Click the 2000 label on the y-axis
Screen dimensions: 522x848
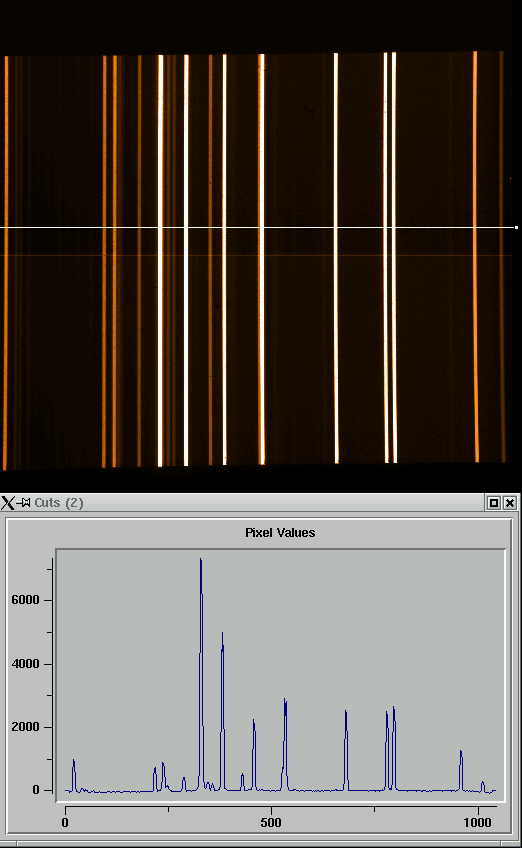coord(25,727)
